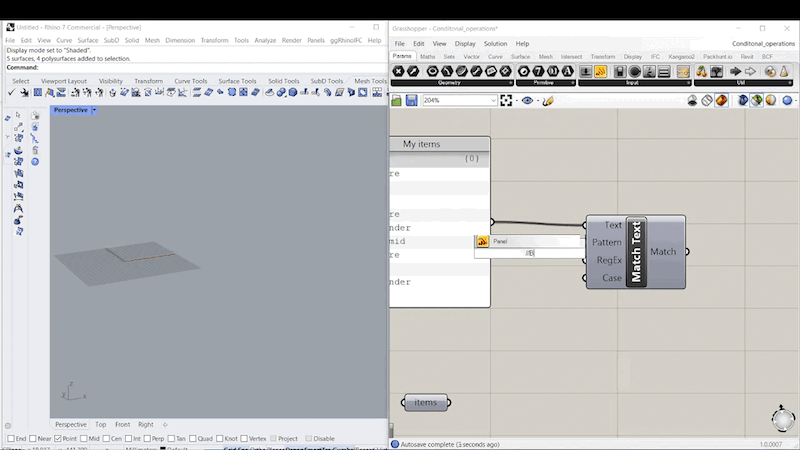The width and height of the screenshot is (800, 450).
Task: Switch to Top viewport tab
Action: point(101,424)
